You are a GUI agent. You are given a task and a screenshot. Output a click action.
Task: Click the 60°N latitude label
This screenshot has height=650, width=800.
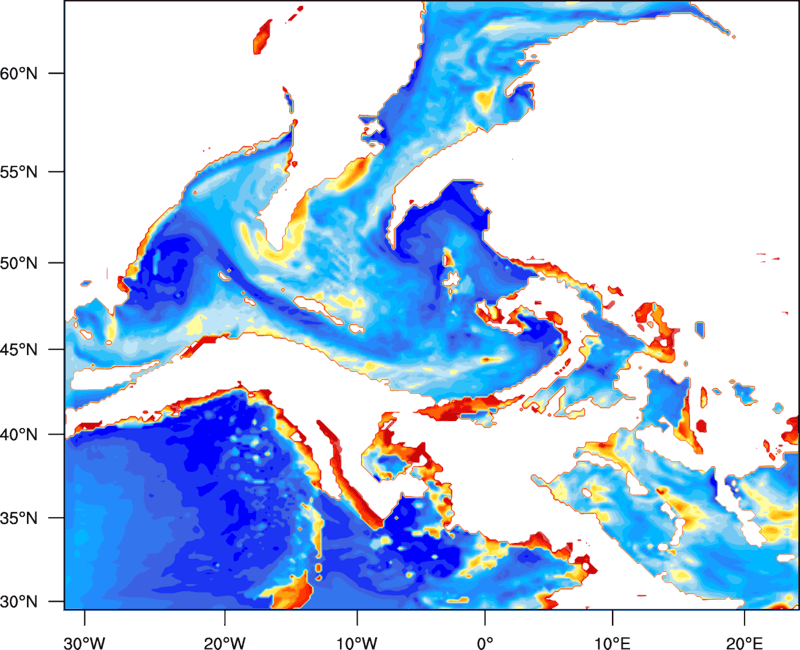click(19, 73)
